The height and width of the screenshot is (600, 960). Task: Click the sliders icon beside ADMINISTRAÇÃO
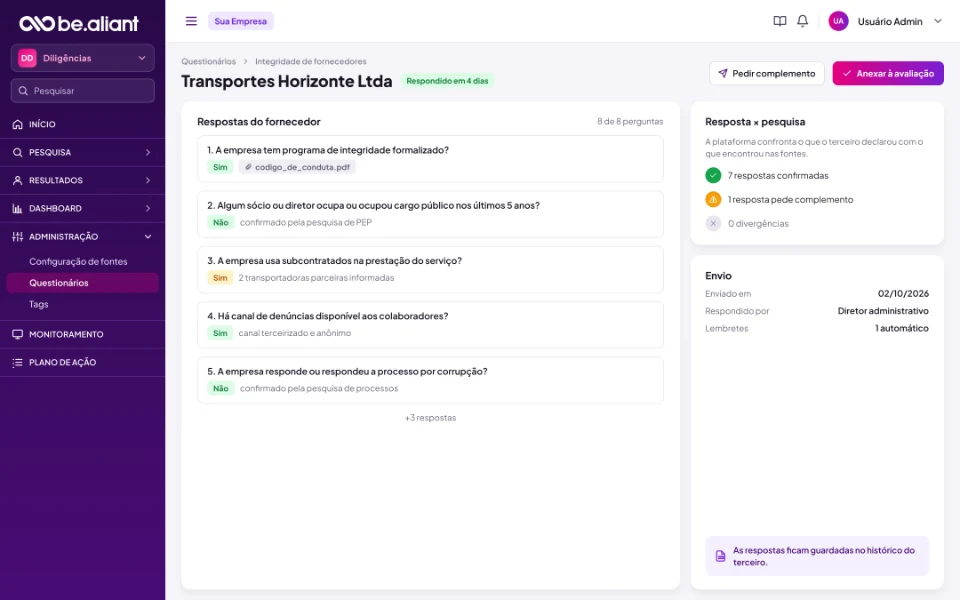[17, 237]
